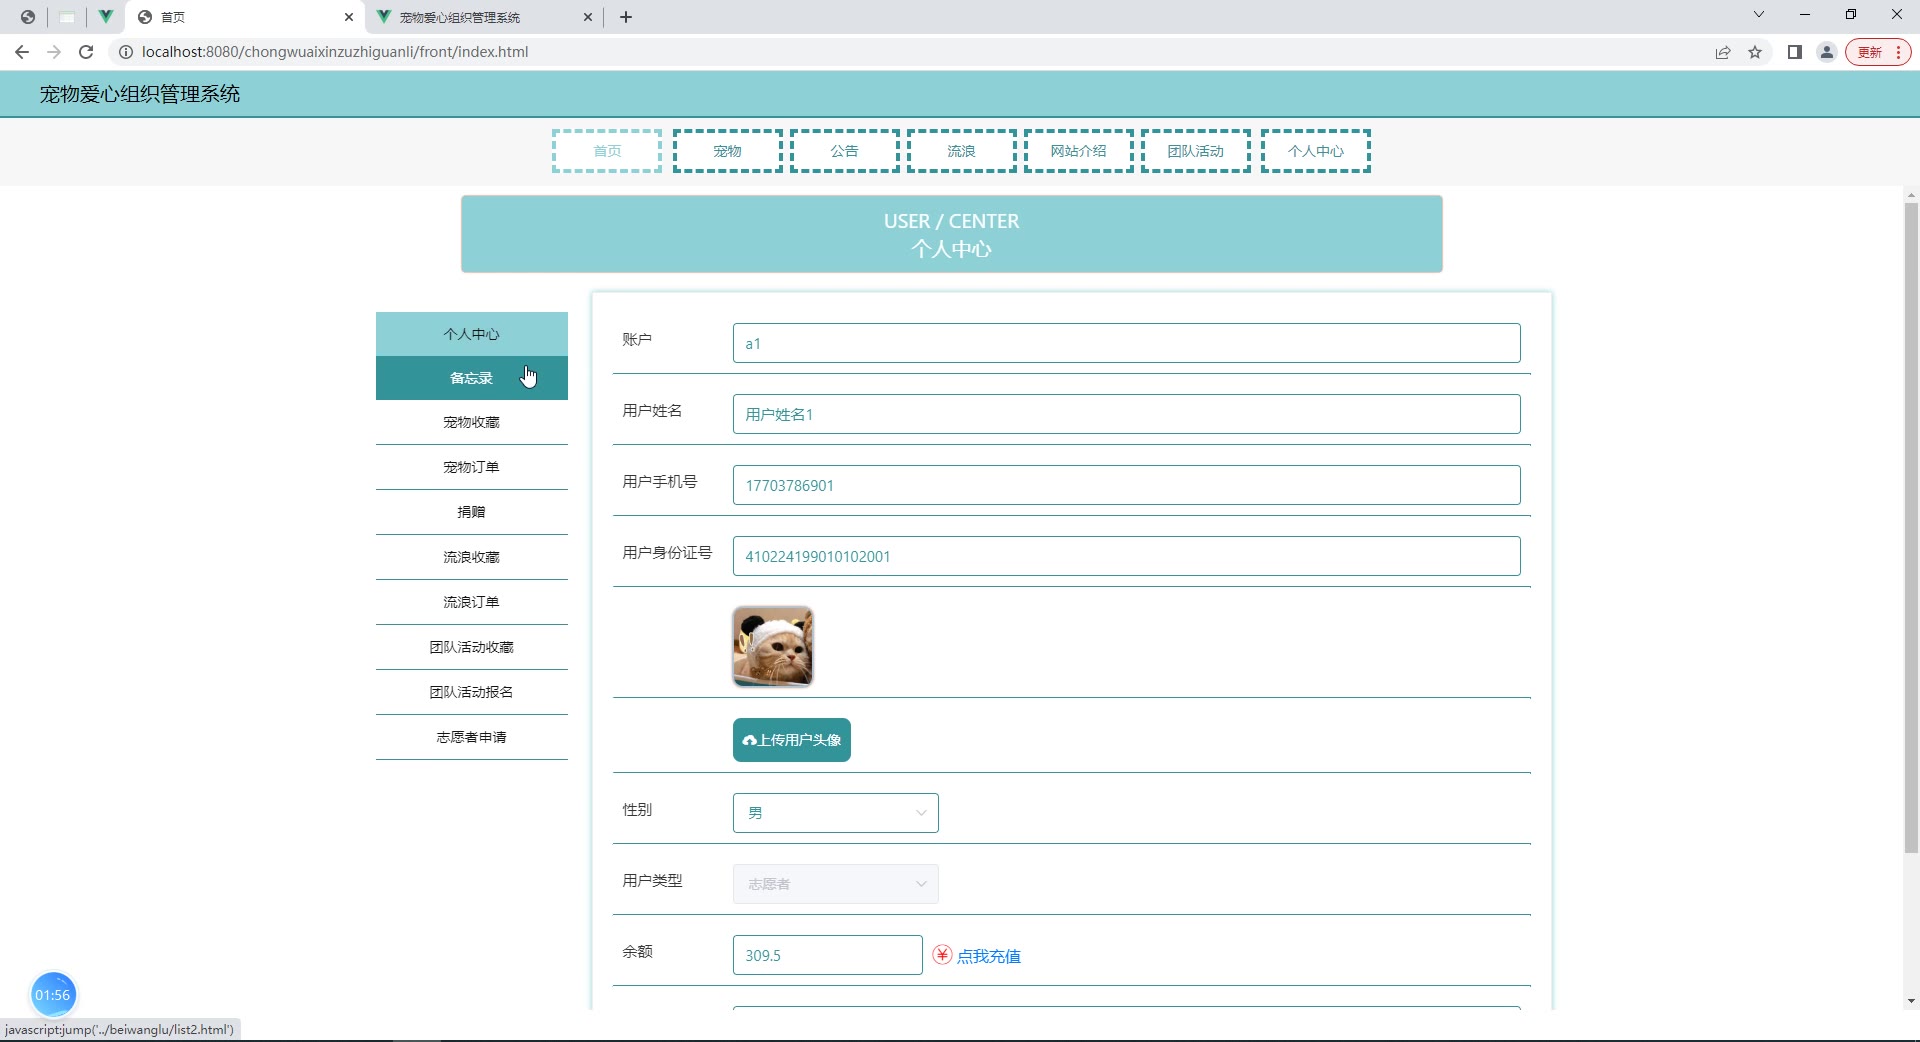This screenshot has height=1042, width=1920.
Task: Click the cat avatar thumbnail
Action: tap(773, 646)
